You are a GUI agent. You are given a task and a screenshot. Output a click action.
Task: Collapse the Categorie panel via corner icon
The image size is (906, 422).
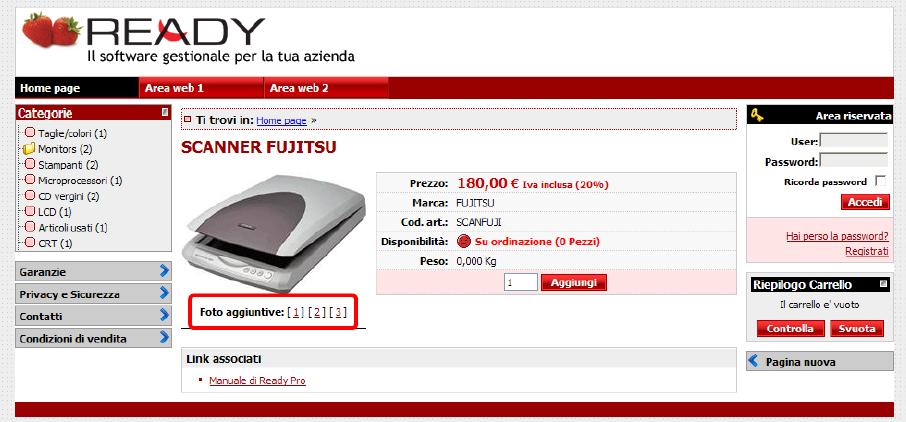coord(166,112)
